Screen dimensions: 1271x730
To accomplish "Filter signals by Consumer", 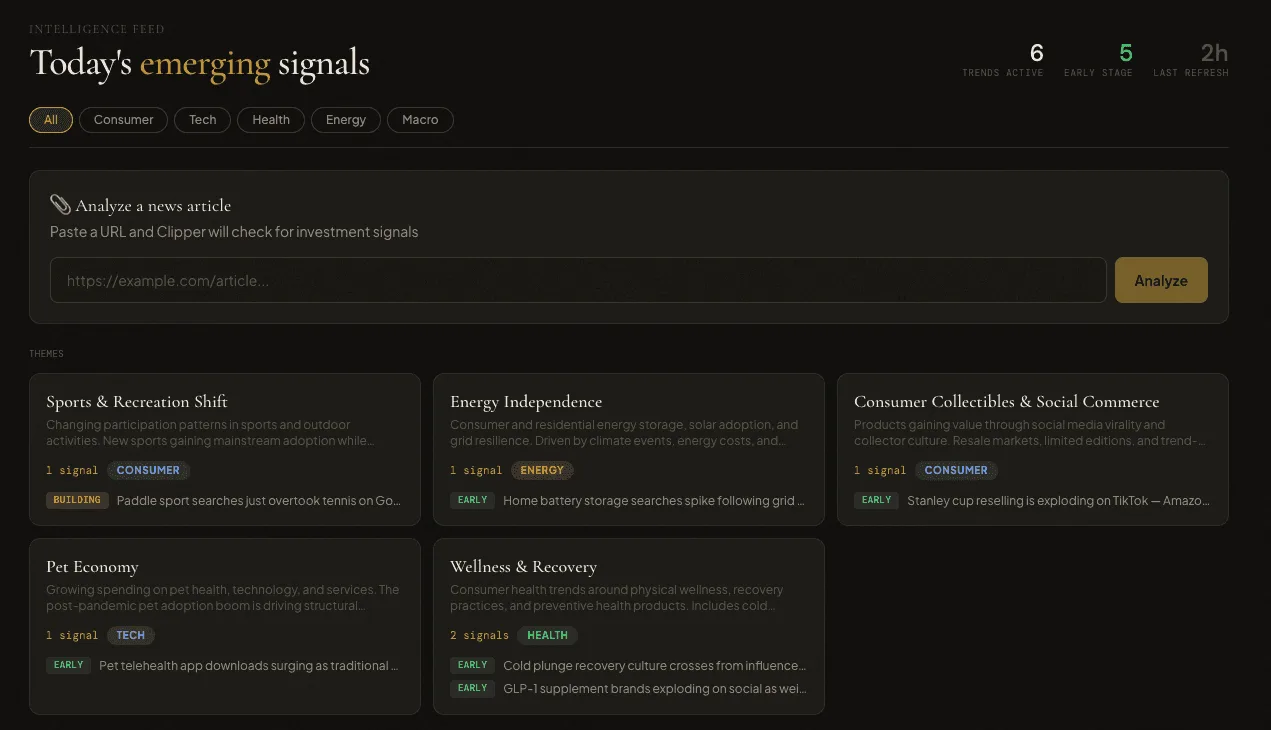I will [124, 120].
